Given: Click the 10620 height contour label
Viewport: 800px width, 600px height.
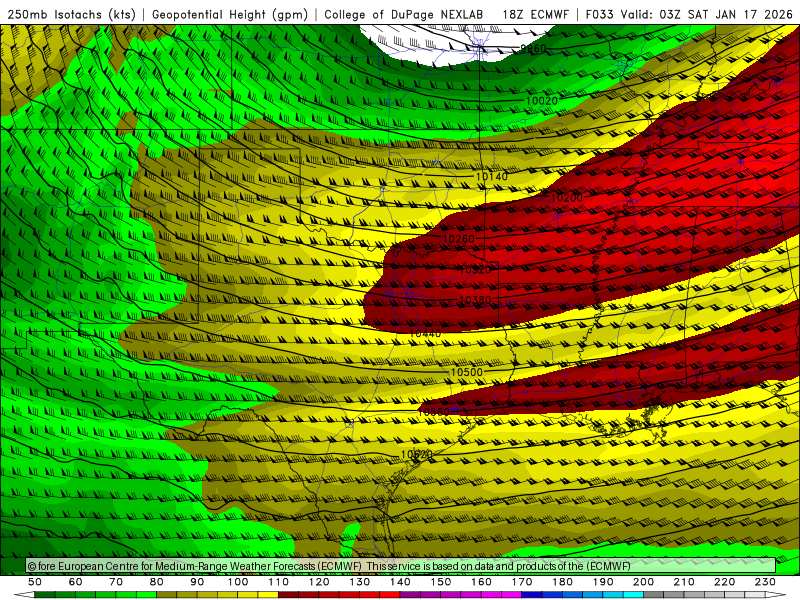Looking at the screenshot, I should 417,454.
